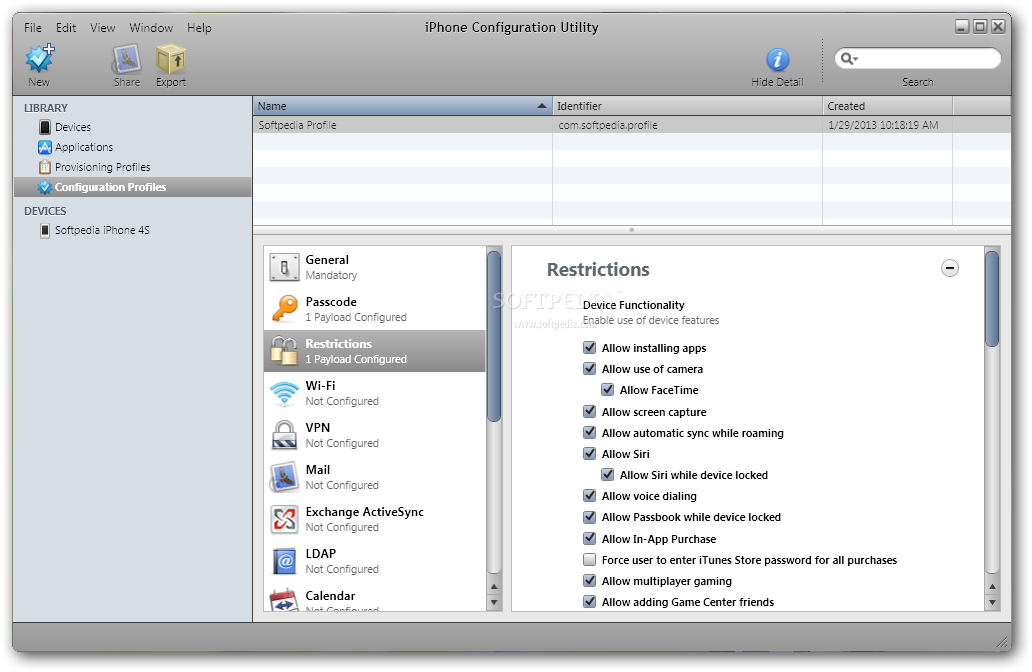Click the Export toolbar icon
1032x672 pixels.
click(170, 59)
